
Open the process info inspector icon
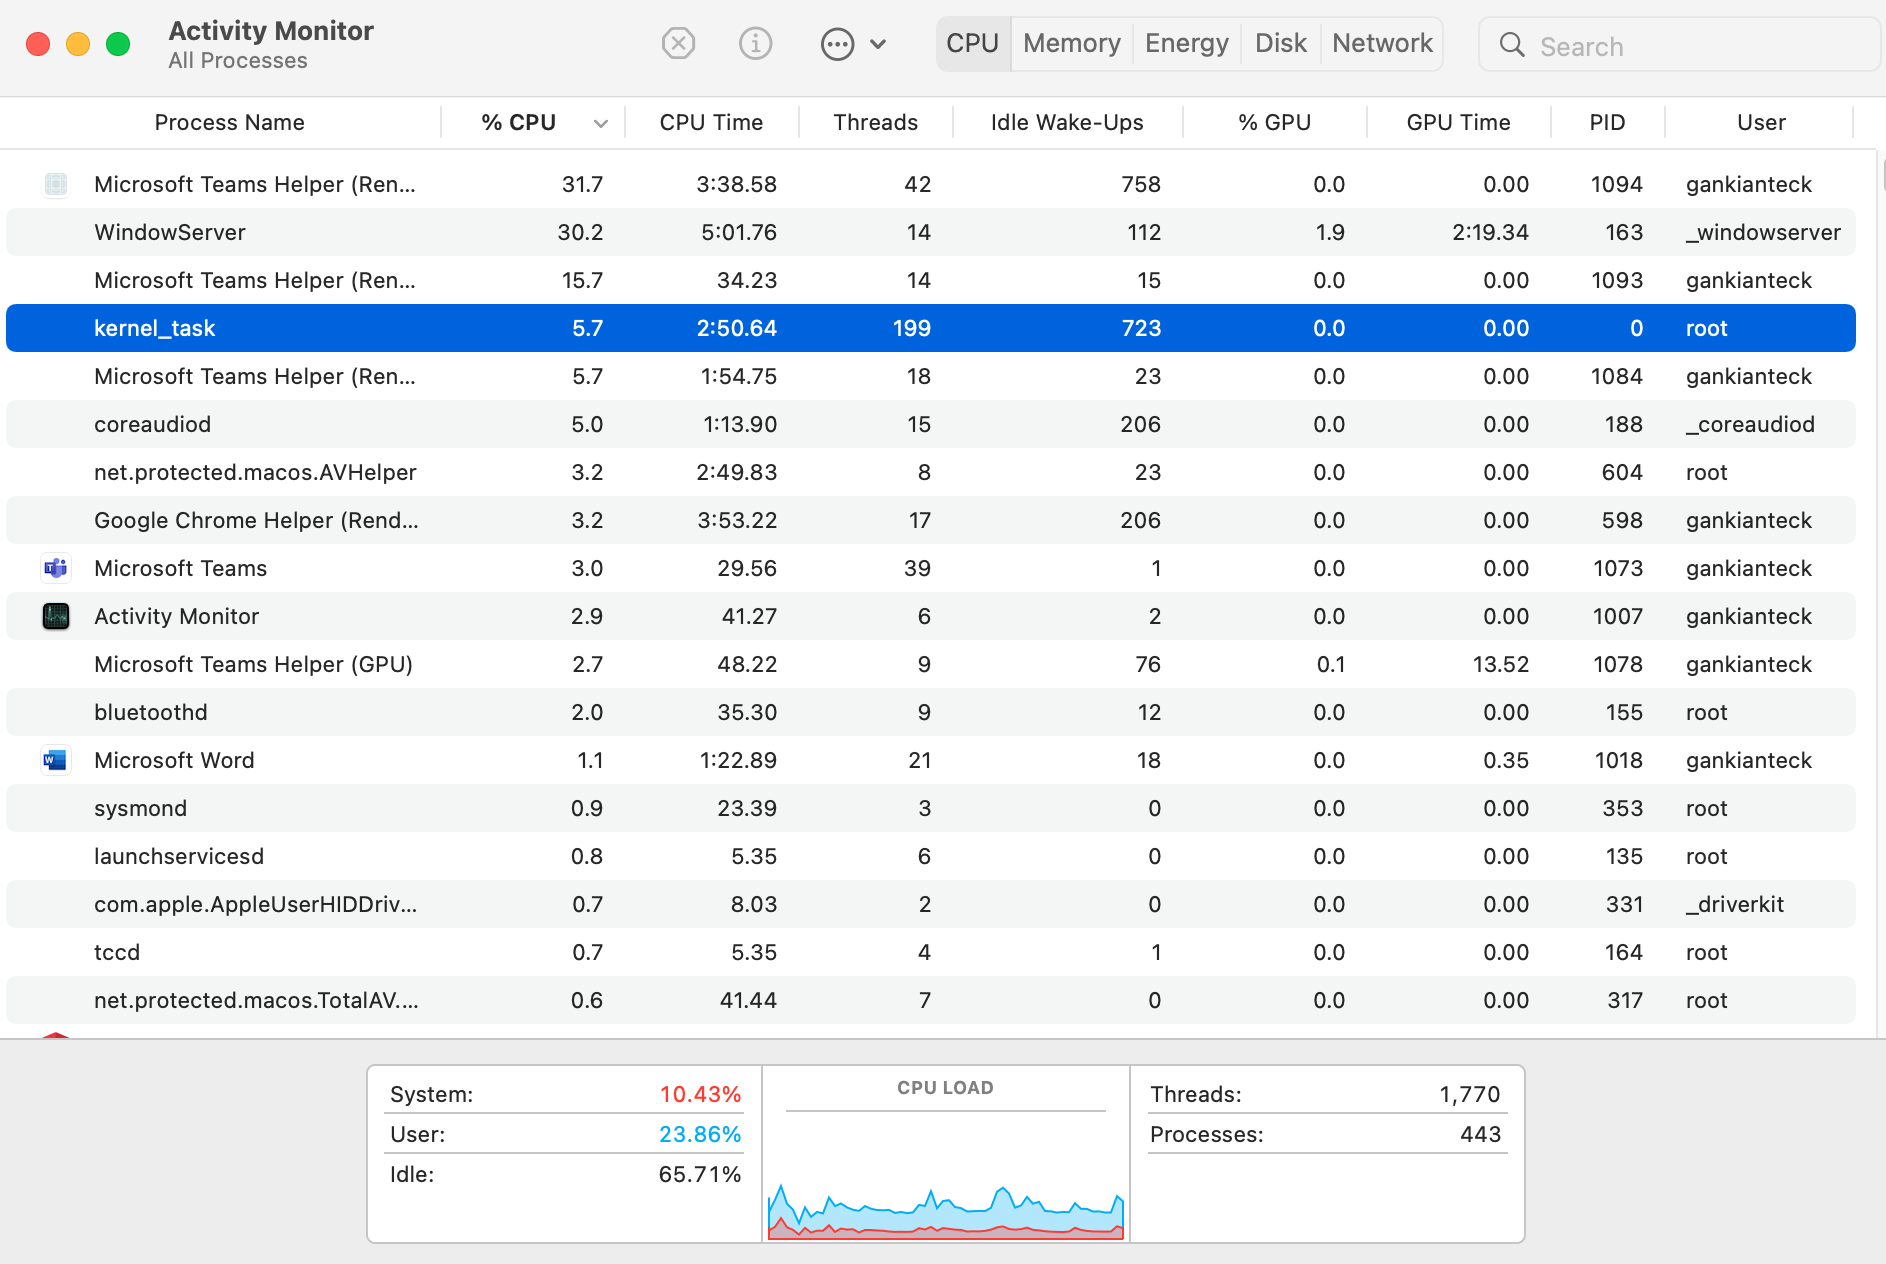[755, 43]
